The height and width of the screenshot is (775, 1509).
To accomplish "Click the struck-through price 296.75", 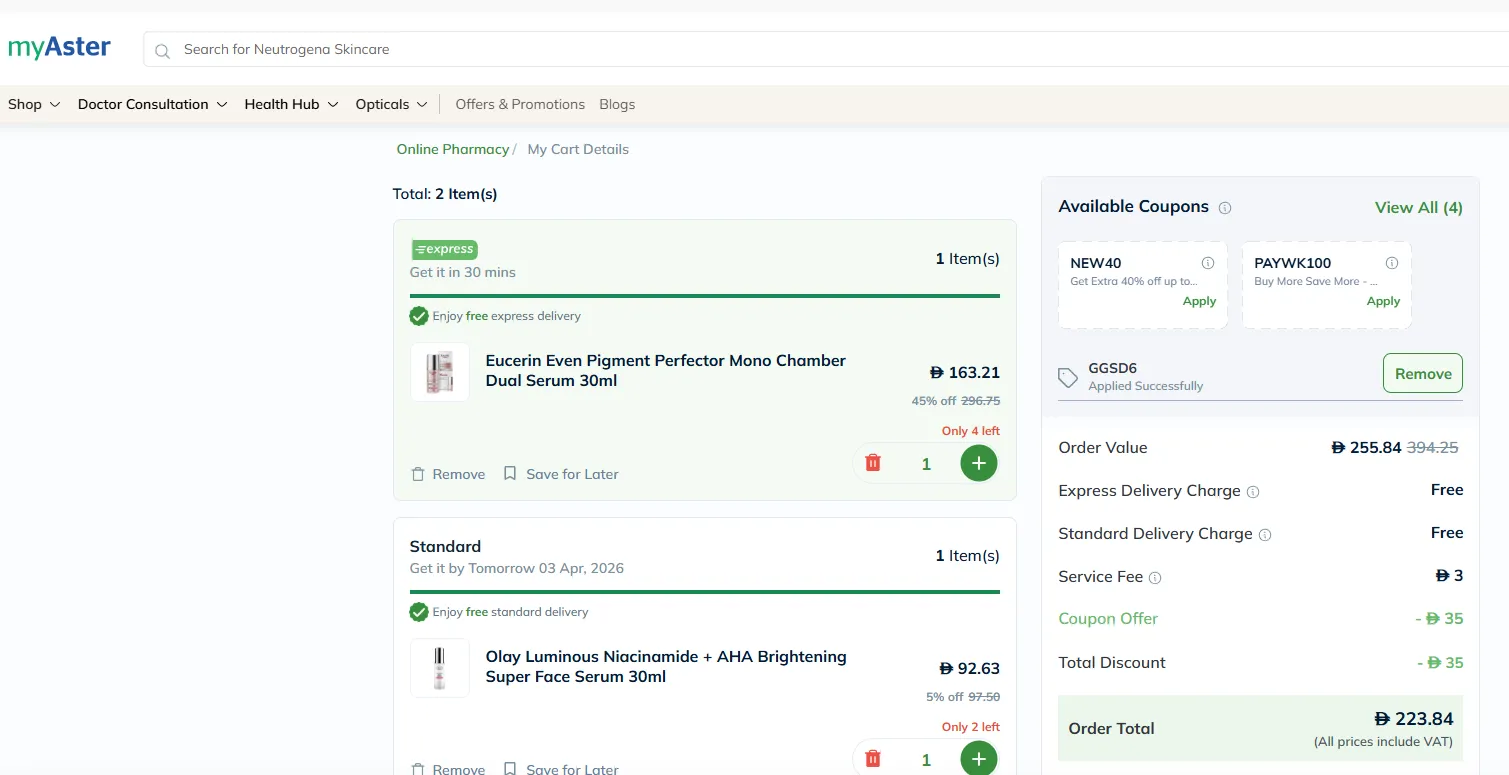I will tap(981, 401).
